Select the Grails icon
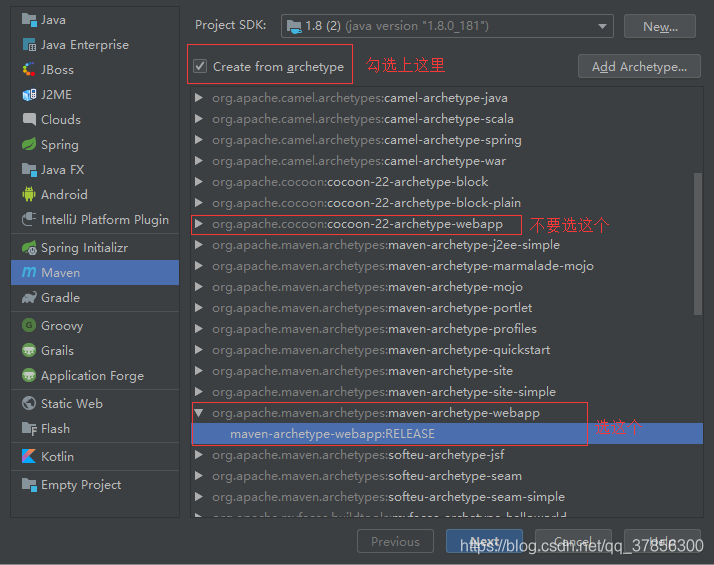Image resolution: width=714 pixels, height=565 pixels. tap(29, 351)
